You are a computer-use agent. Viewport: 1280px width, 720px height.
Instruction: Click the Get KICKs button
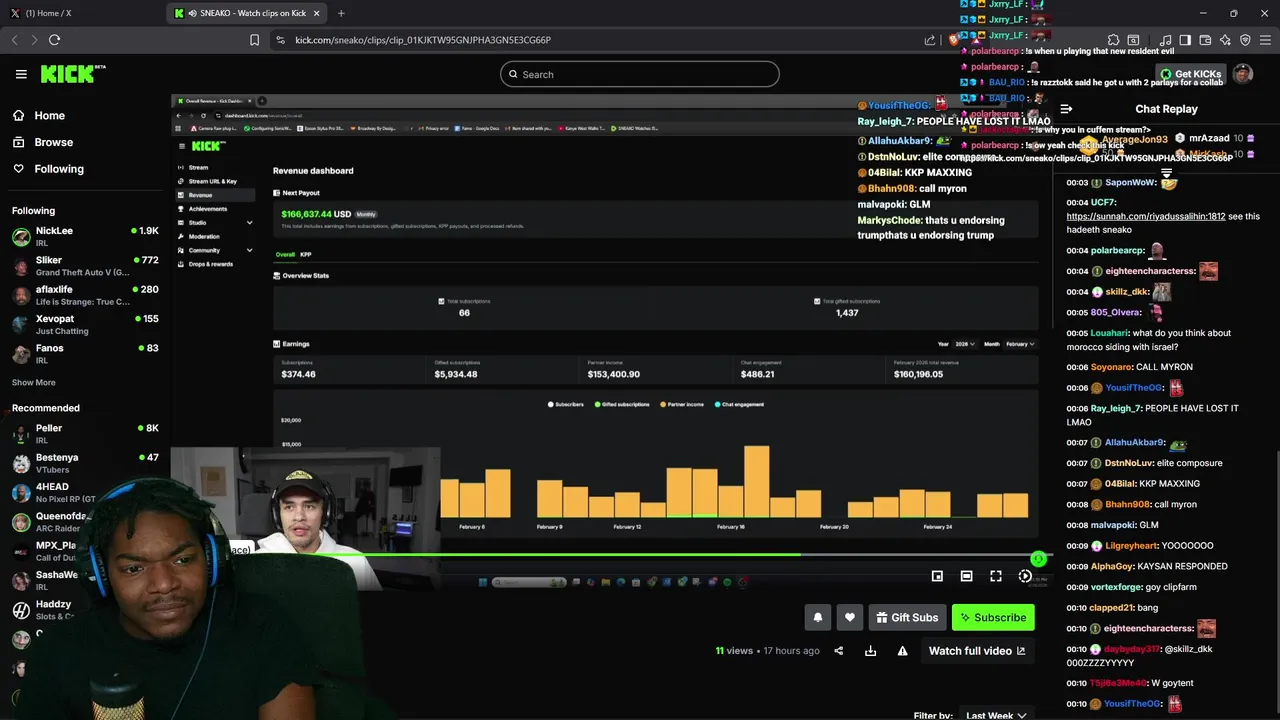point(1190,74)
